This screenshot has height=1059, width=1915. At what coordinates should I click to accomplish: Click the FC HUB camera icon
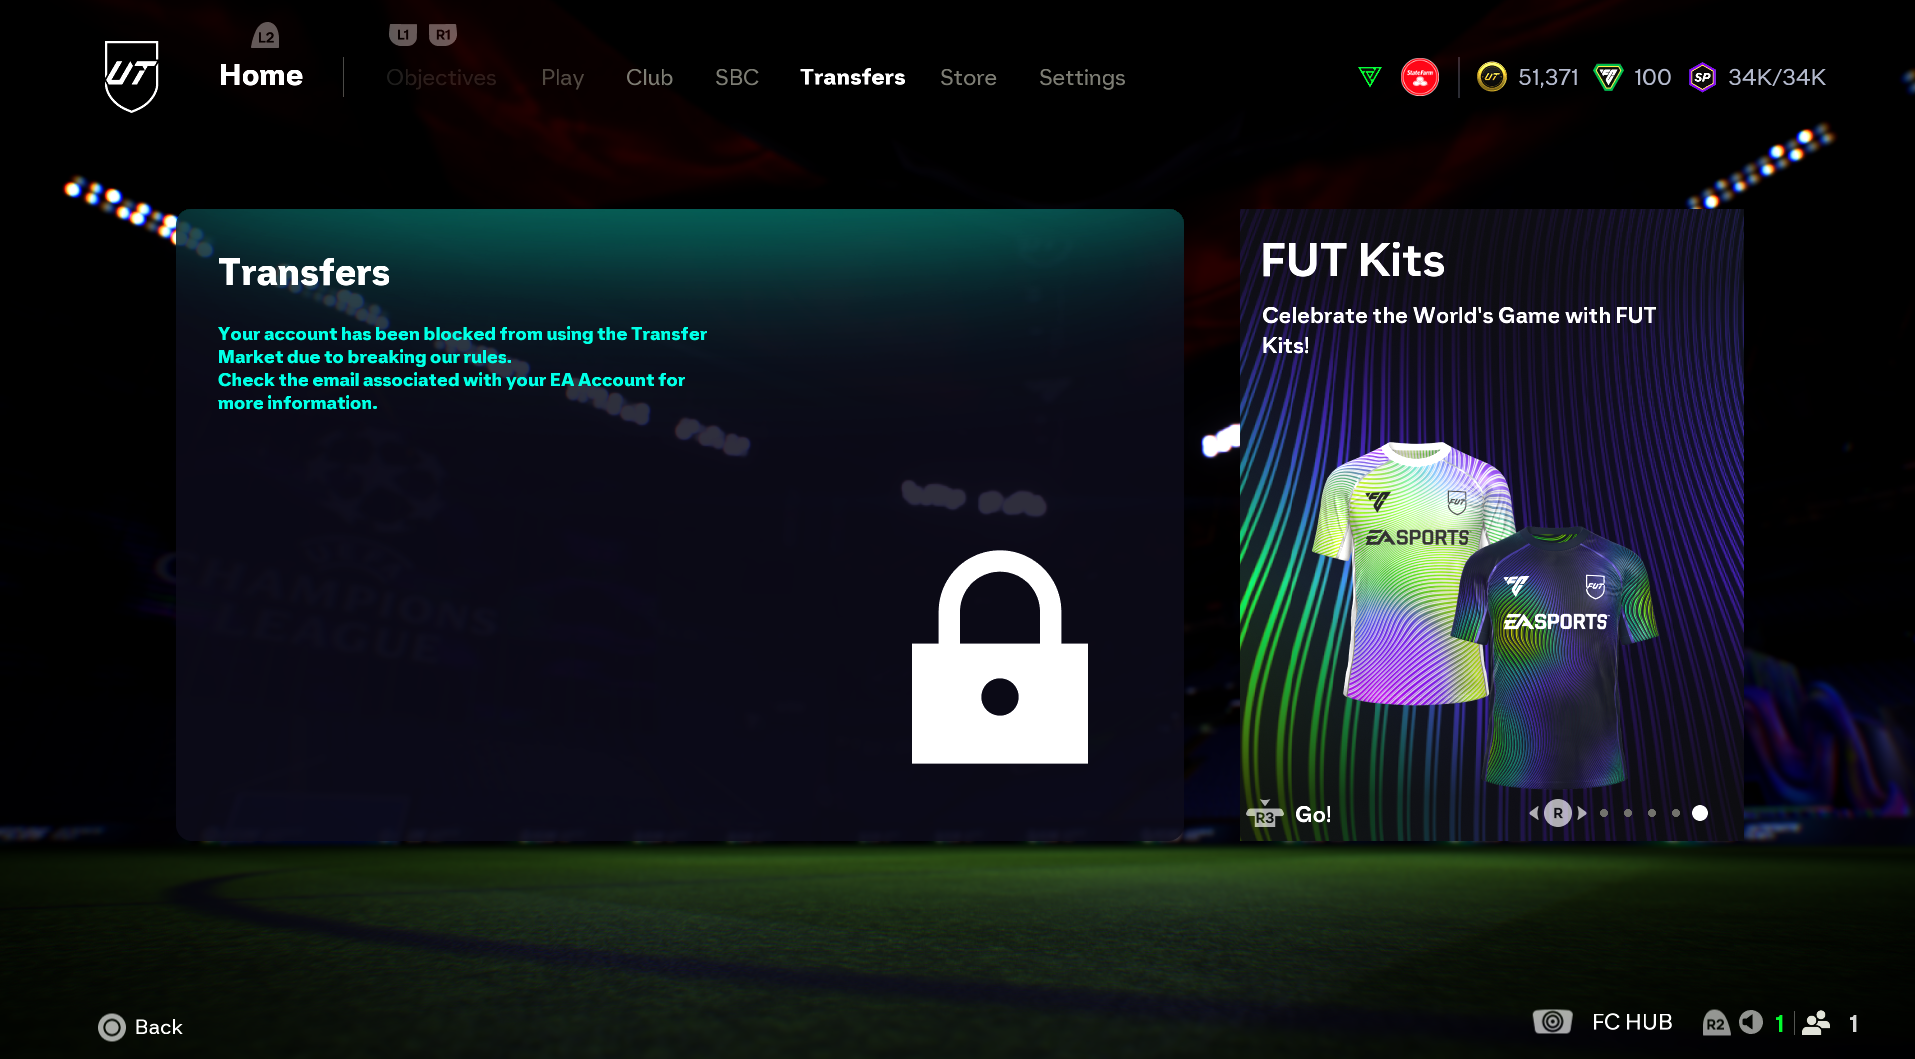pyautogui.click(x=1552, y=1022)
